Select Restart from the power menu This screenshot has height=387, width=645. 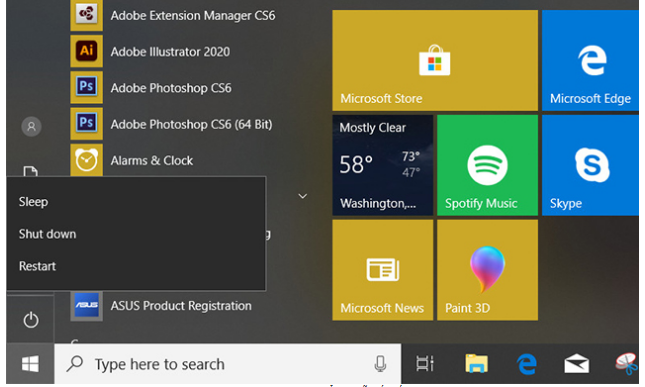click(x=136, y=266)
